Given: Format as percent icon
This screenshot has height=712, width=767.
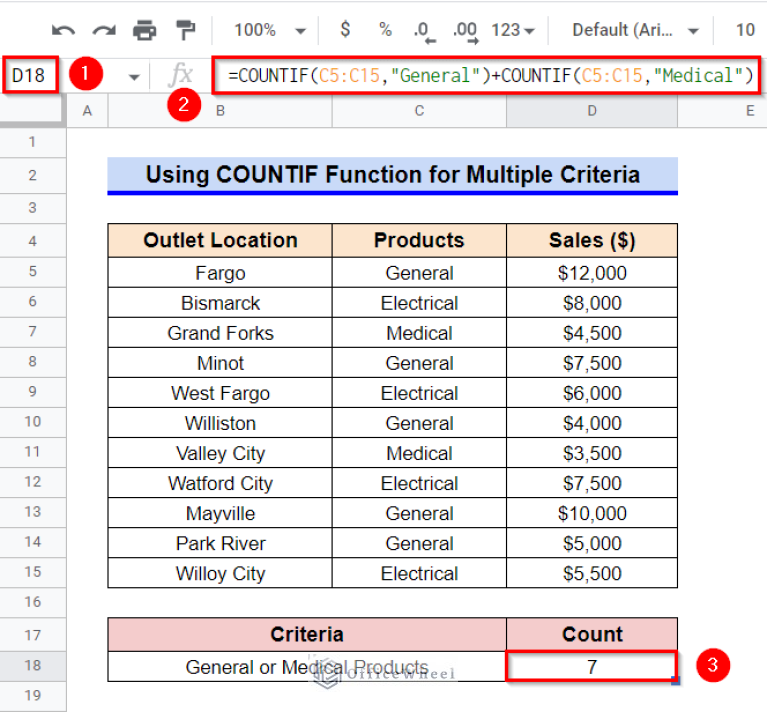Looking at the screenshot, I should click(x=385, y=30).
